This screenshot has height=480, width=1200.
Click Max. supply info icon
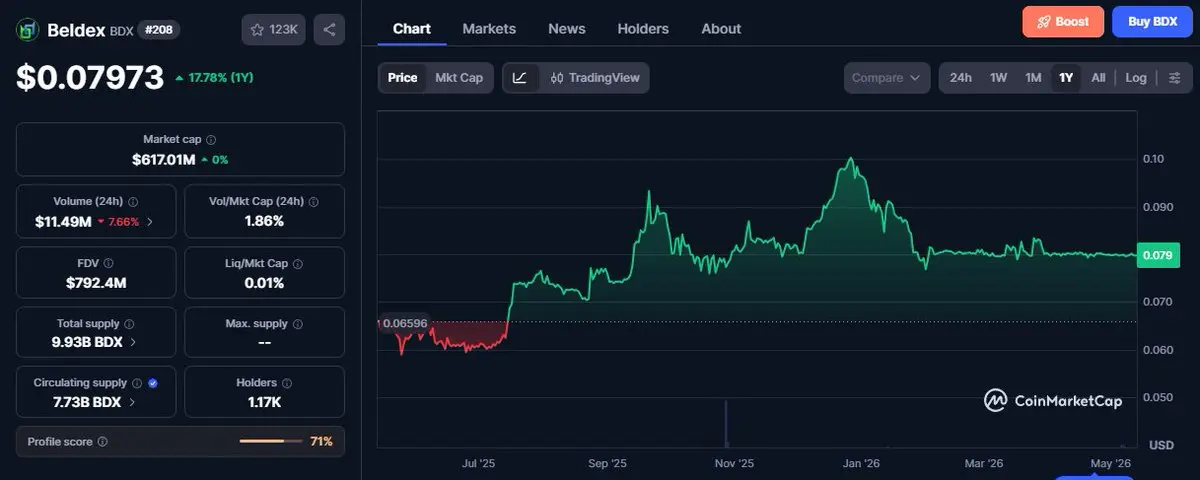point(299,324)
